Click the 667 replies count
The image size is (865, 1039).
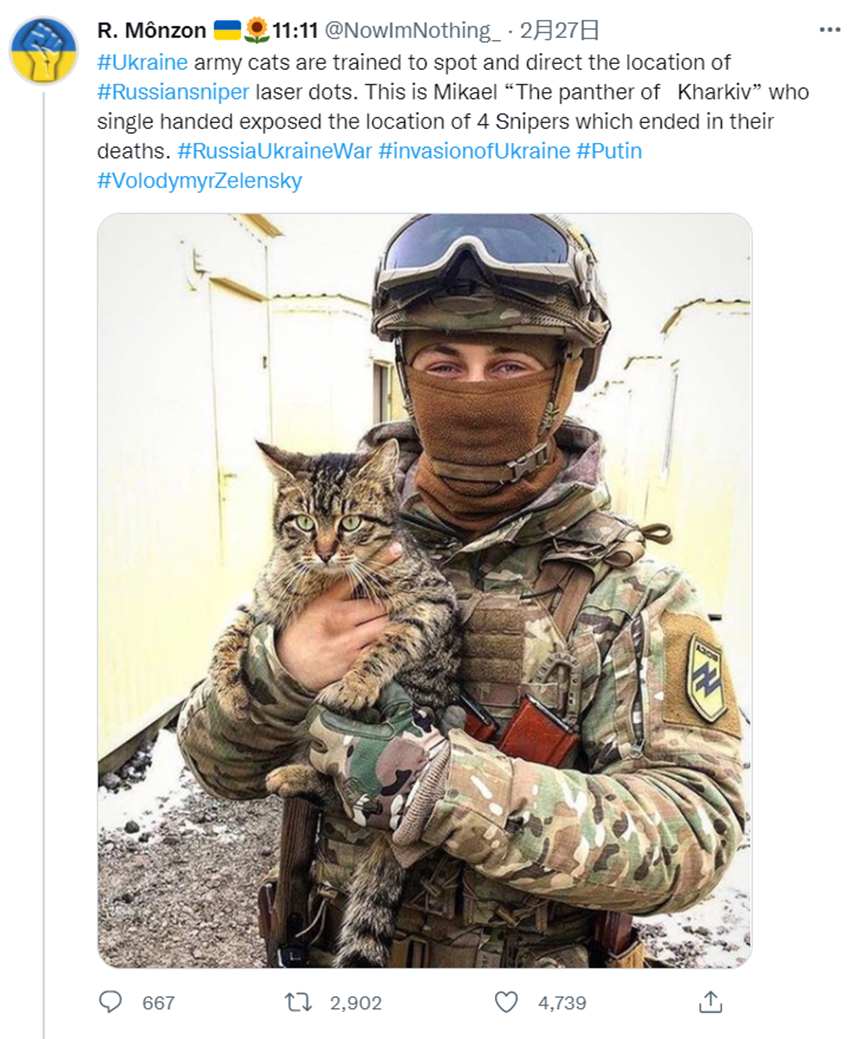pos(158,1003)
